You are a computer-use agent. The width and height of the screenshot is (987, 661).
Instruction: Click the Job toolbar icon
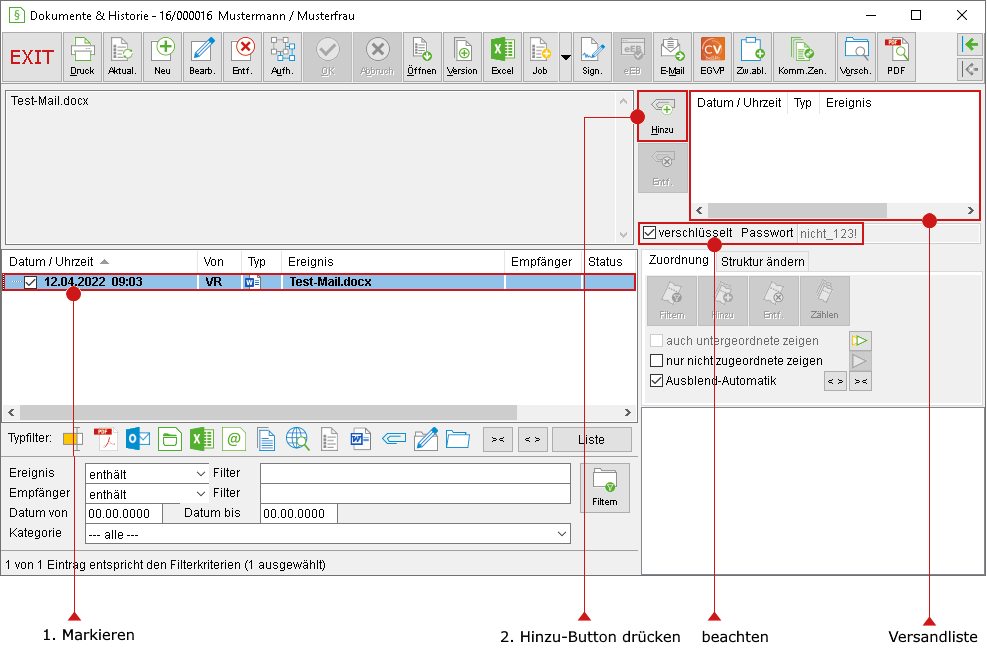pyautogui.click(x=540, y=57)
